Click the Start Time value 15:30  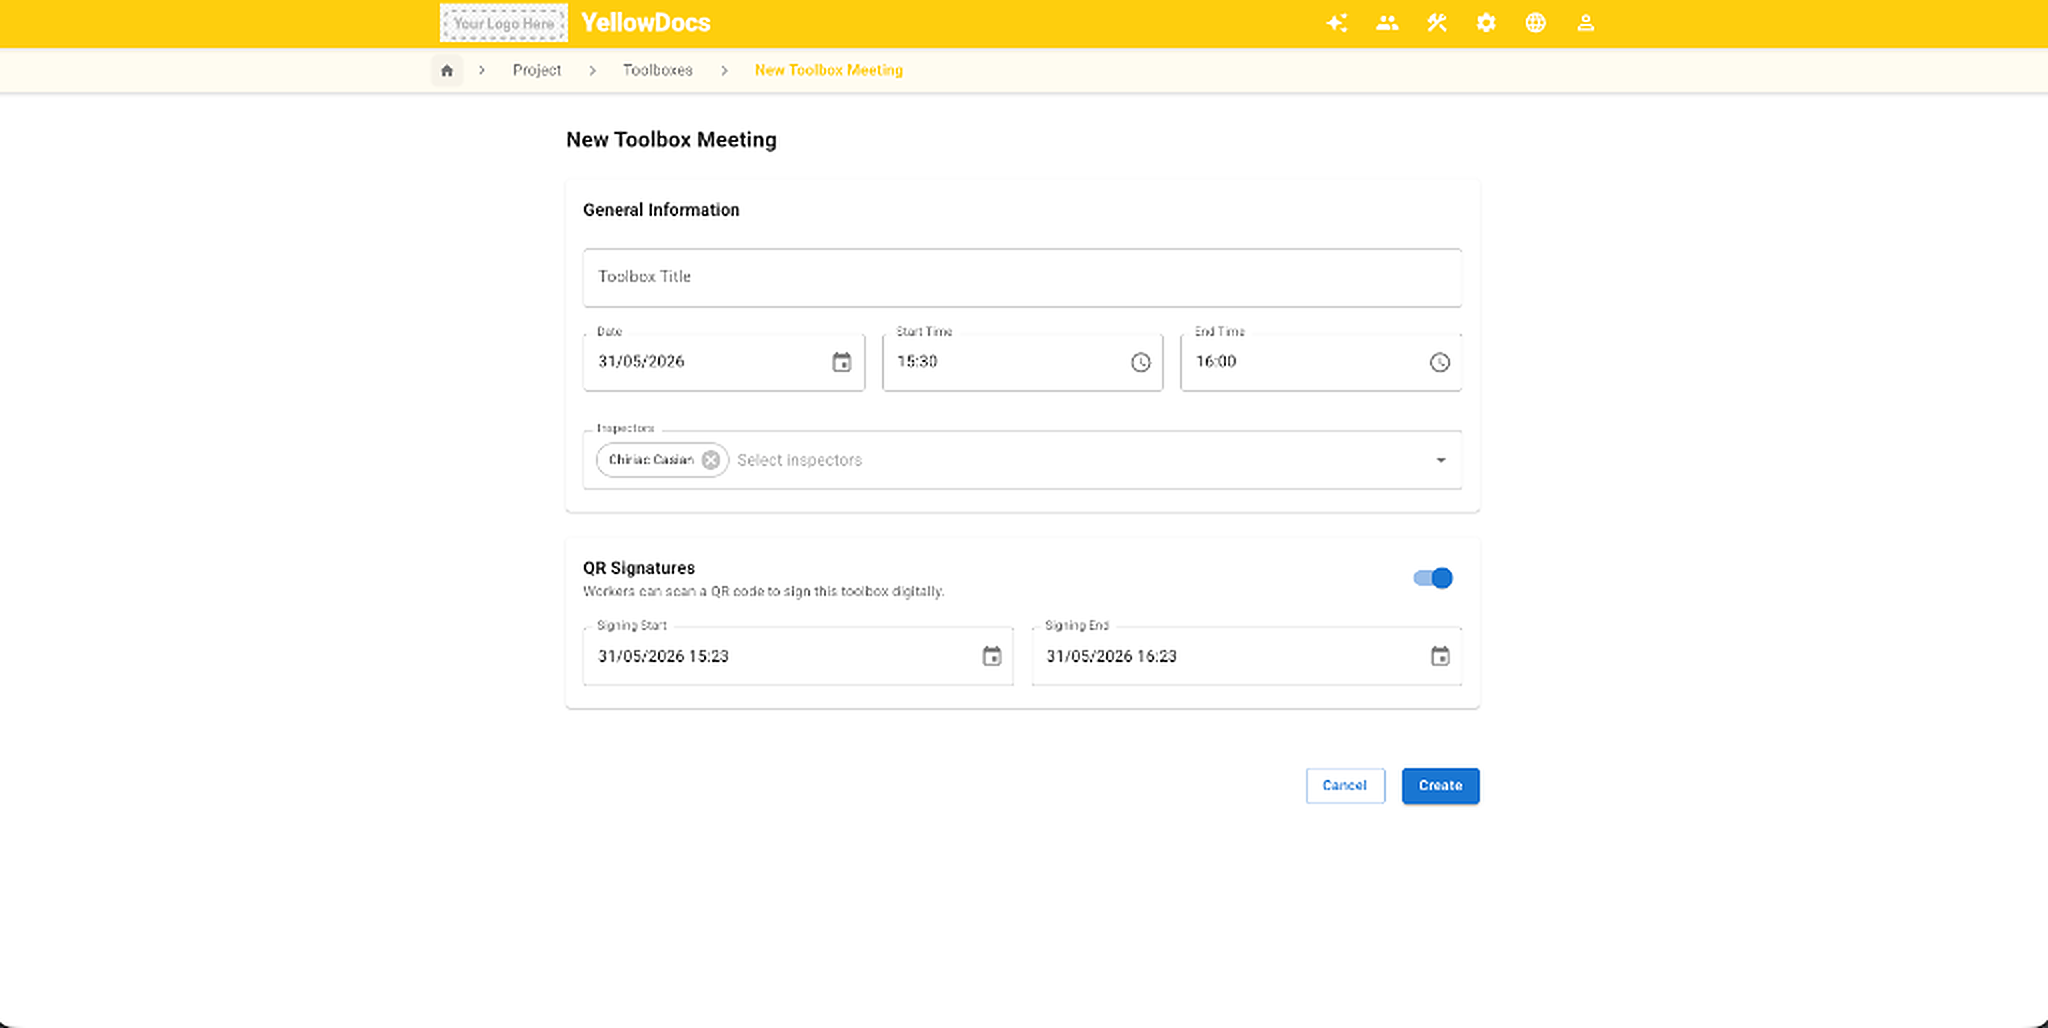[x=917, y=361]
